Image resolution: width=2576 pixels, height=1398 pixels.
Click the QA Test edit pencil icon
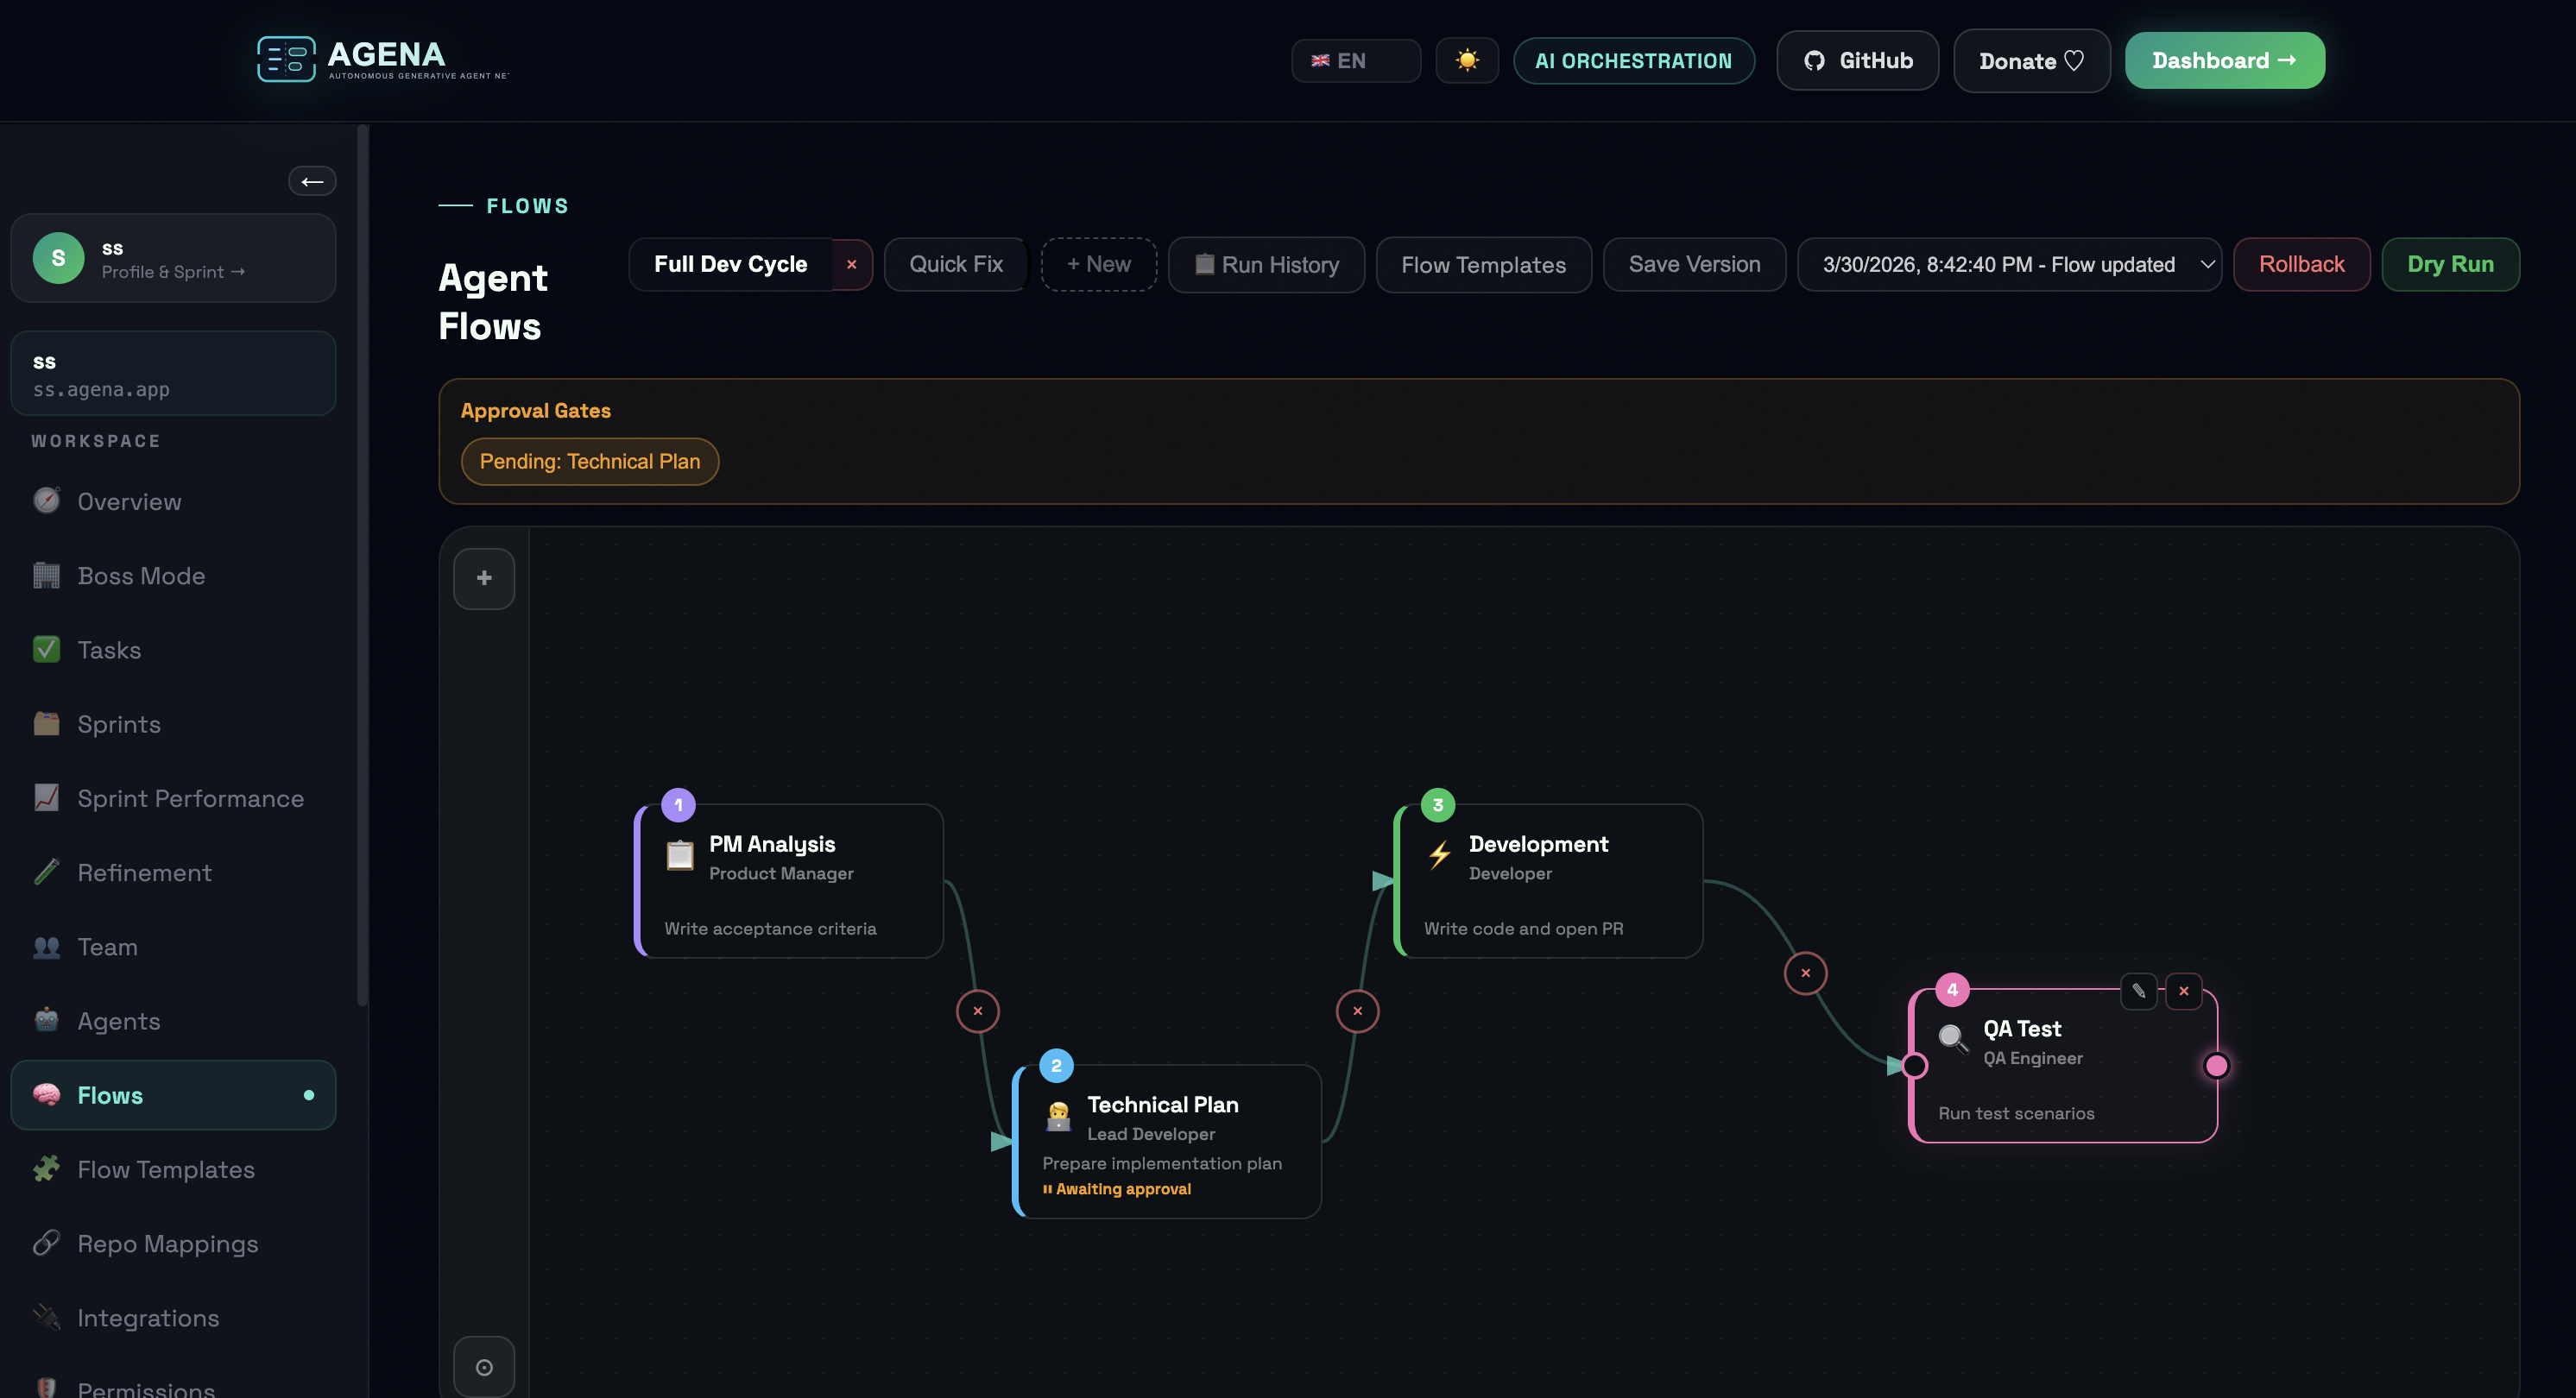pos(2138,991)
